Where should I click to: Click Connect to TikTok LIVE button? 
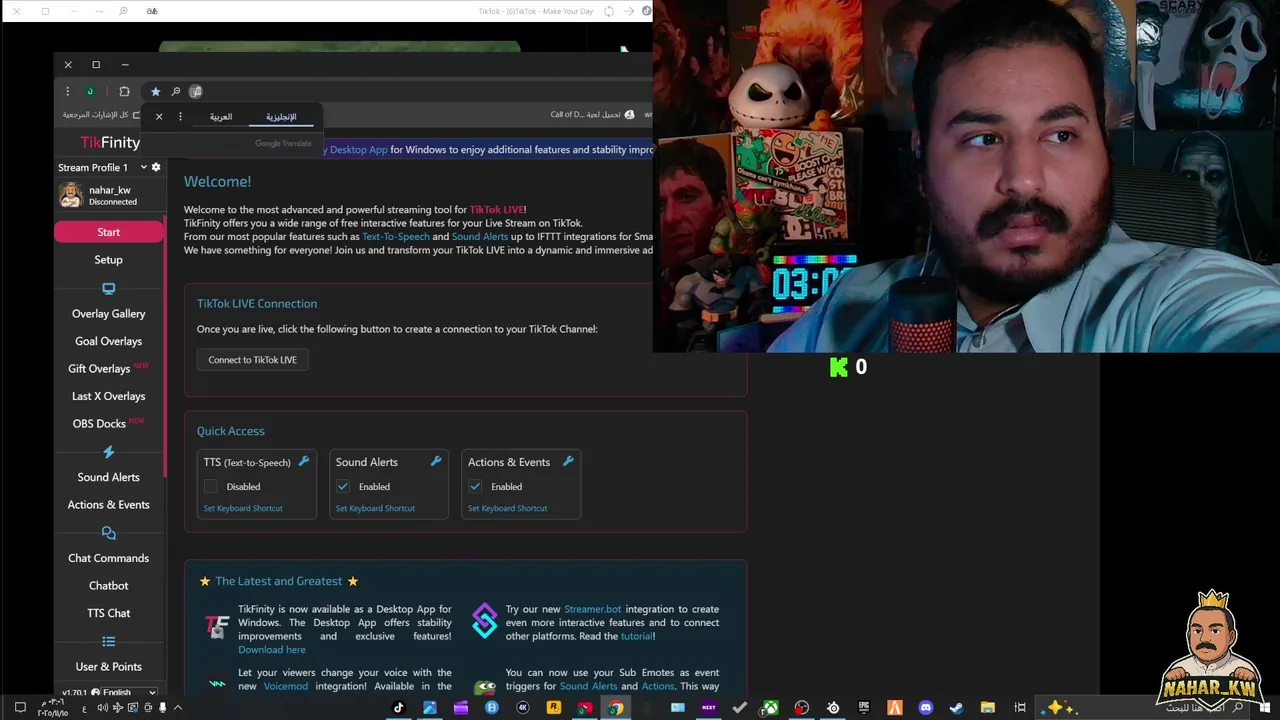pos(253,360)
